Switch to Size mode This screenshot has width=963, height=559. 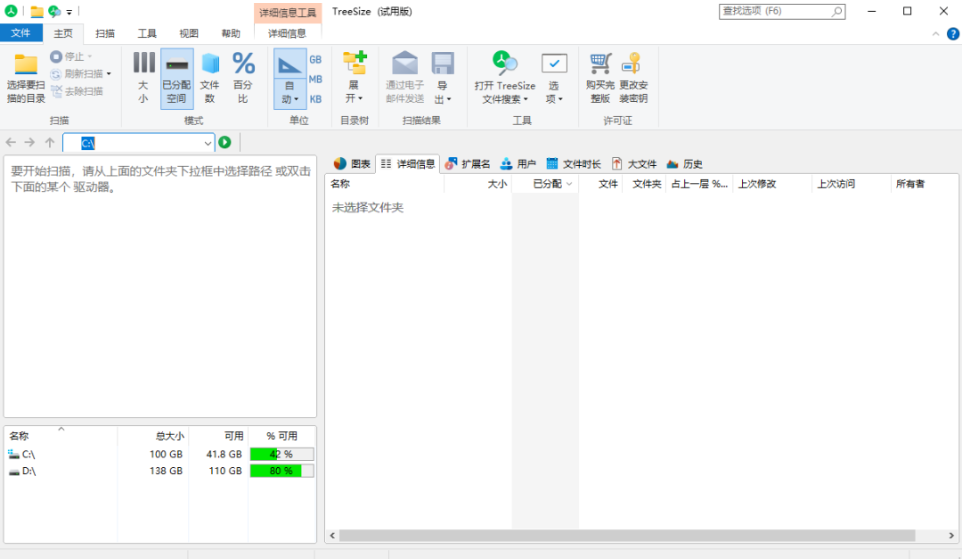(143, 78)
